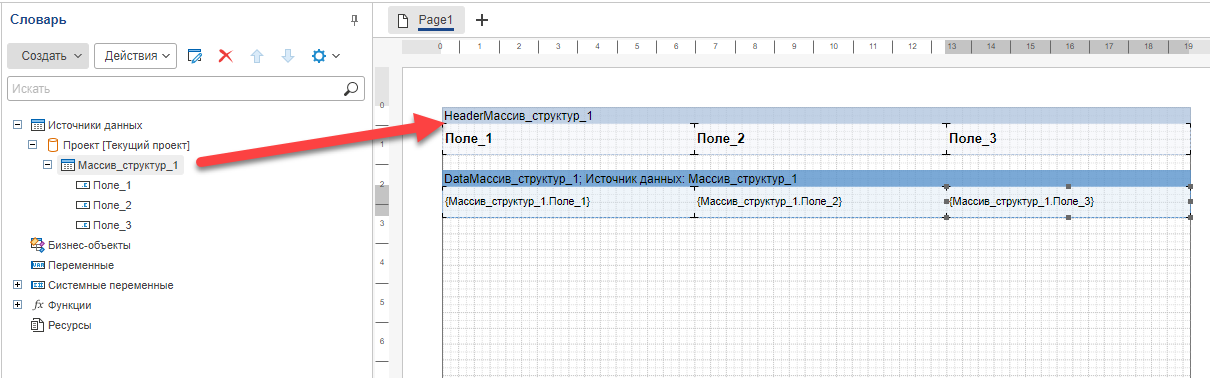
Task: Select Ресурсы tree item
Action: pyautogui.click(x=70, y=325)
